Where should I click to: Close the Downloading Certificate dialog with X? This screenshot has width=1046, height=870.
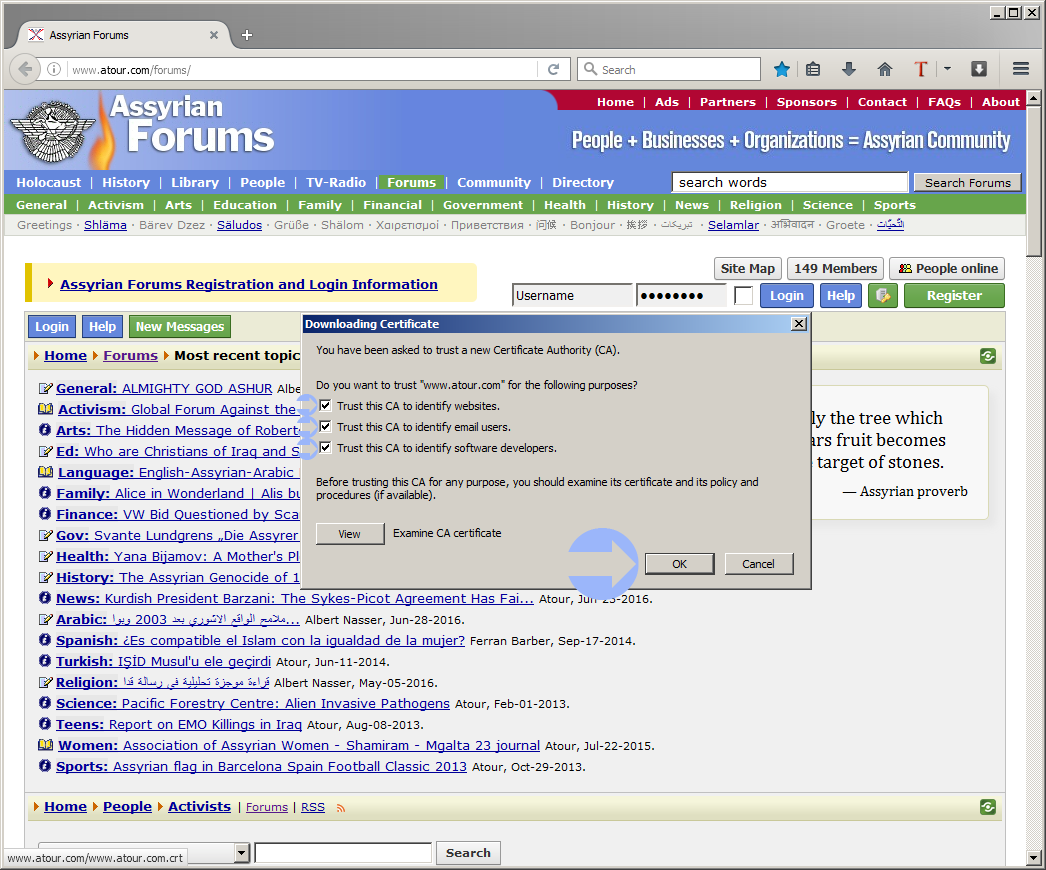point(799,324)
